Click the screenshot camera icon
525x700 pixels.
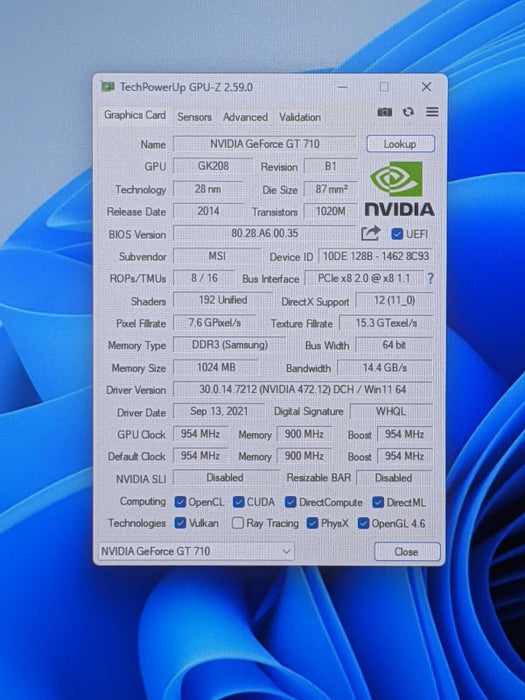(384, 112)
